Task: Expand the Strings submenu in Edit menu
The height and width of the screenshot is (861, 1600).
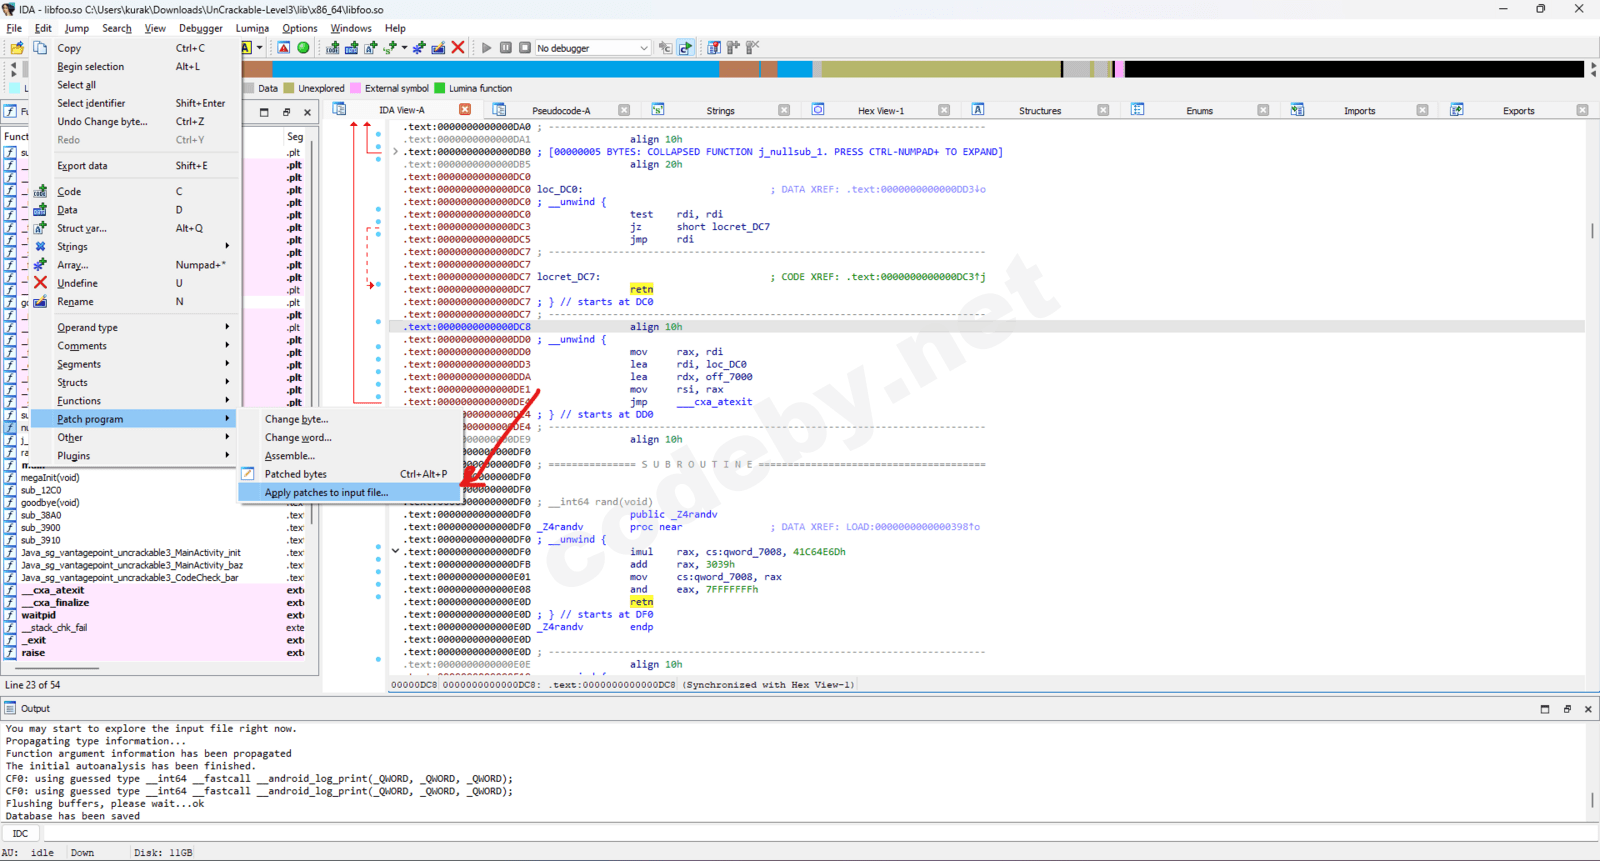Action: click(135, 246)
